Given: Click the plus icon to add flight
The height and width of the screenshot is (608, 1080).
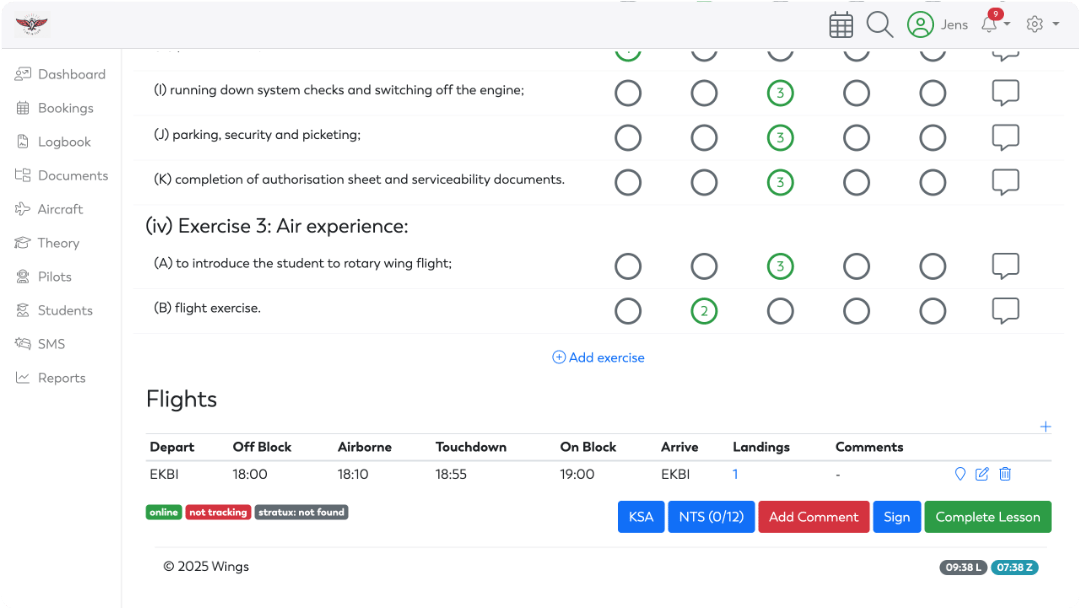Looking at the screenshot, I should click(1045, 427).
